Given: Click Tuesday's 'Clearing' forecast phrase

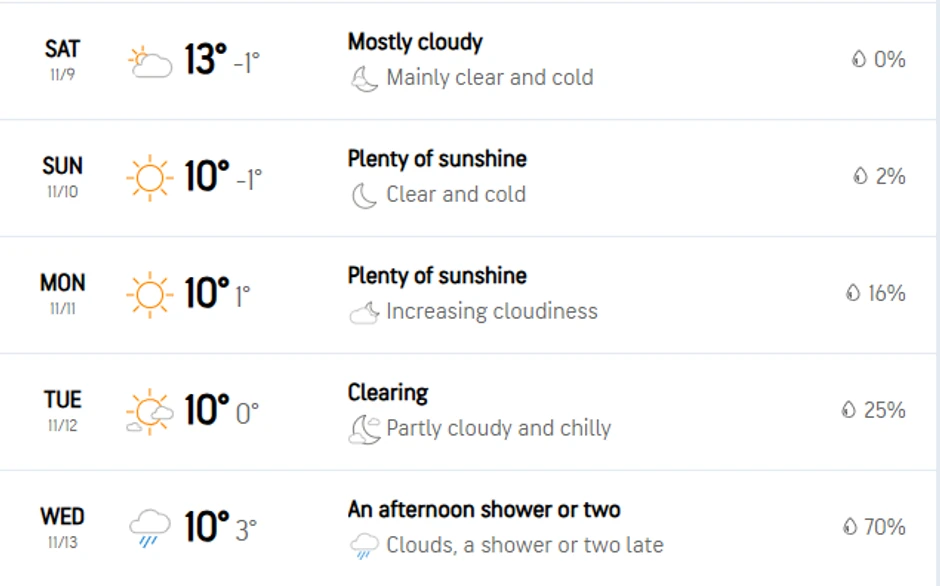Looking at the screenshot, I should (388, 393).
